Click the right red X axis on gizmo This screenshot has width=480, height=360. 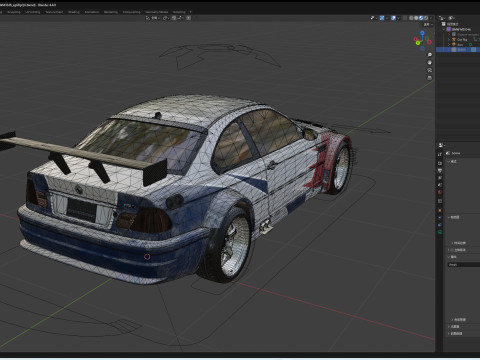[429, 42]
